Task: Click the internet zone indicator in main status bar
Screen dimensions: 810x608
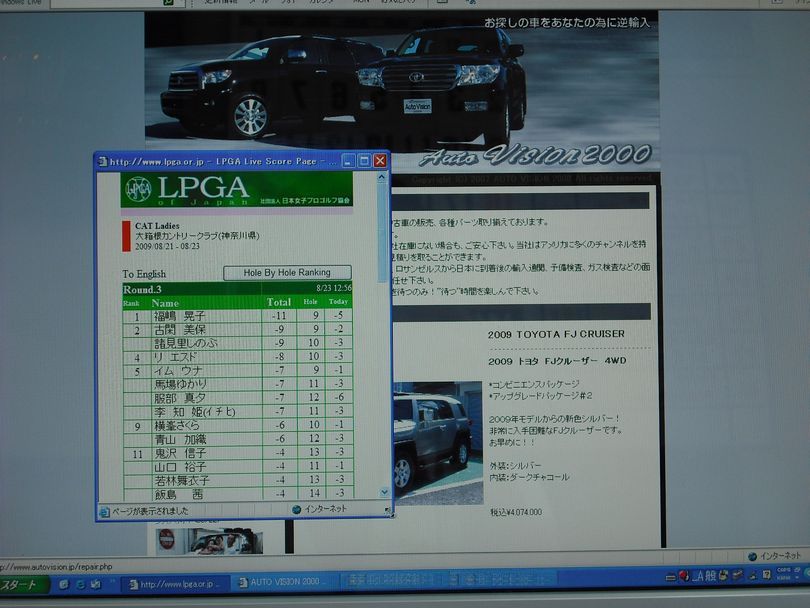Action: pyautogui.click(x=753, y=556)
